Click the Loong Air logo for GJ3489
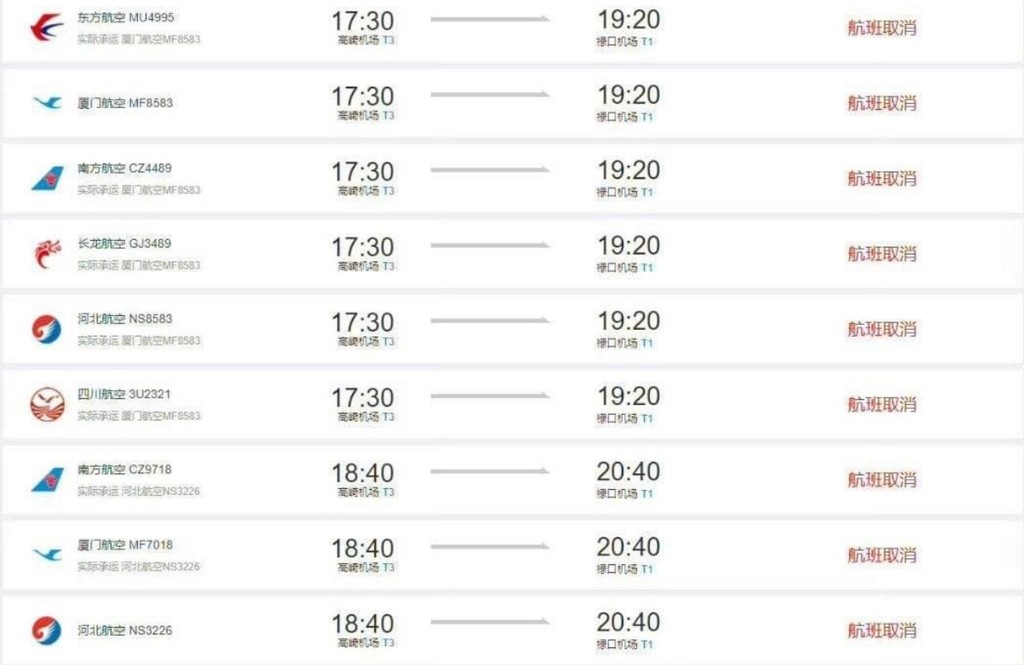This screenshot has height=665, width=1024. (46, 254)
